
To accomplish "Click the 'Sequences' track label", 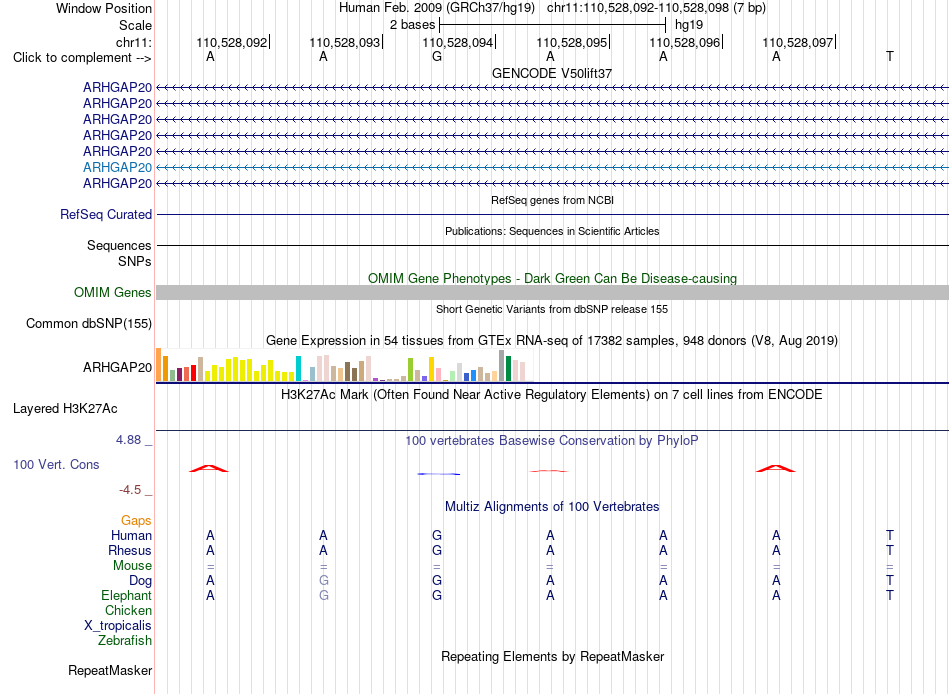I will (x=119, y=245).
